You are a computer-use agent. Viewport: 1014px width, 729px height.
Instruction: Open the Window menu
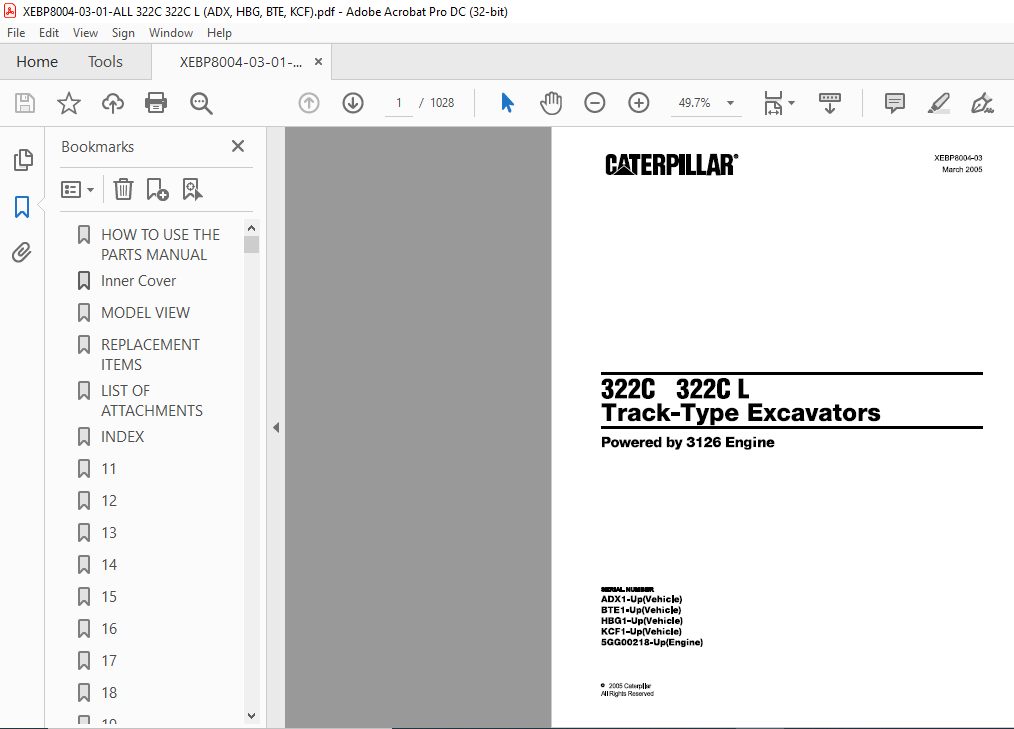pos(171,33)
